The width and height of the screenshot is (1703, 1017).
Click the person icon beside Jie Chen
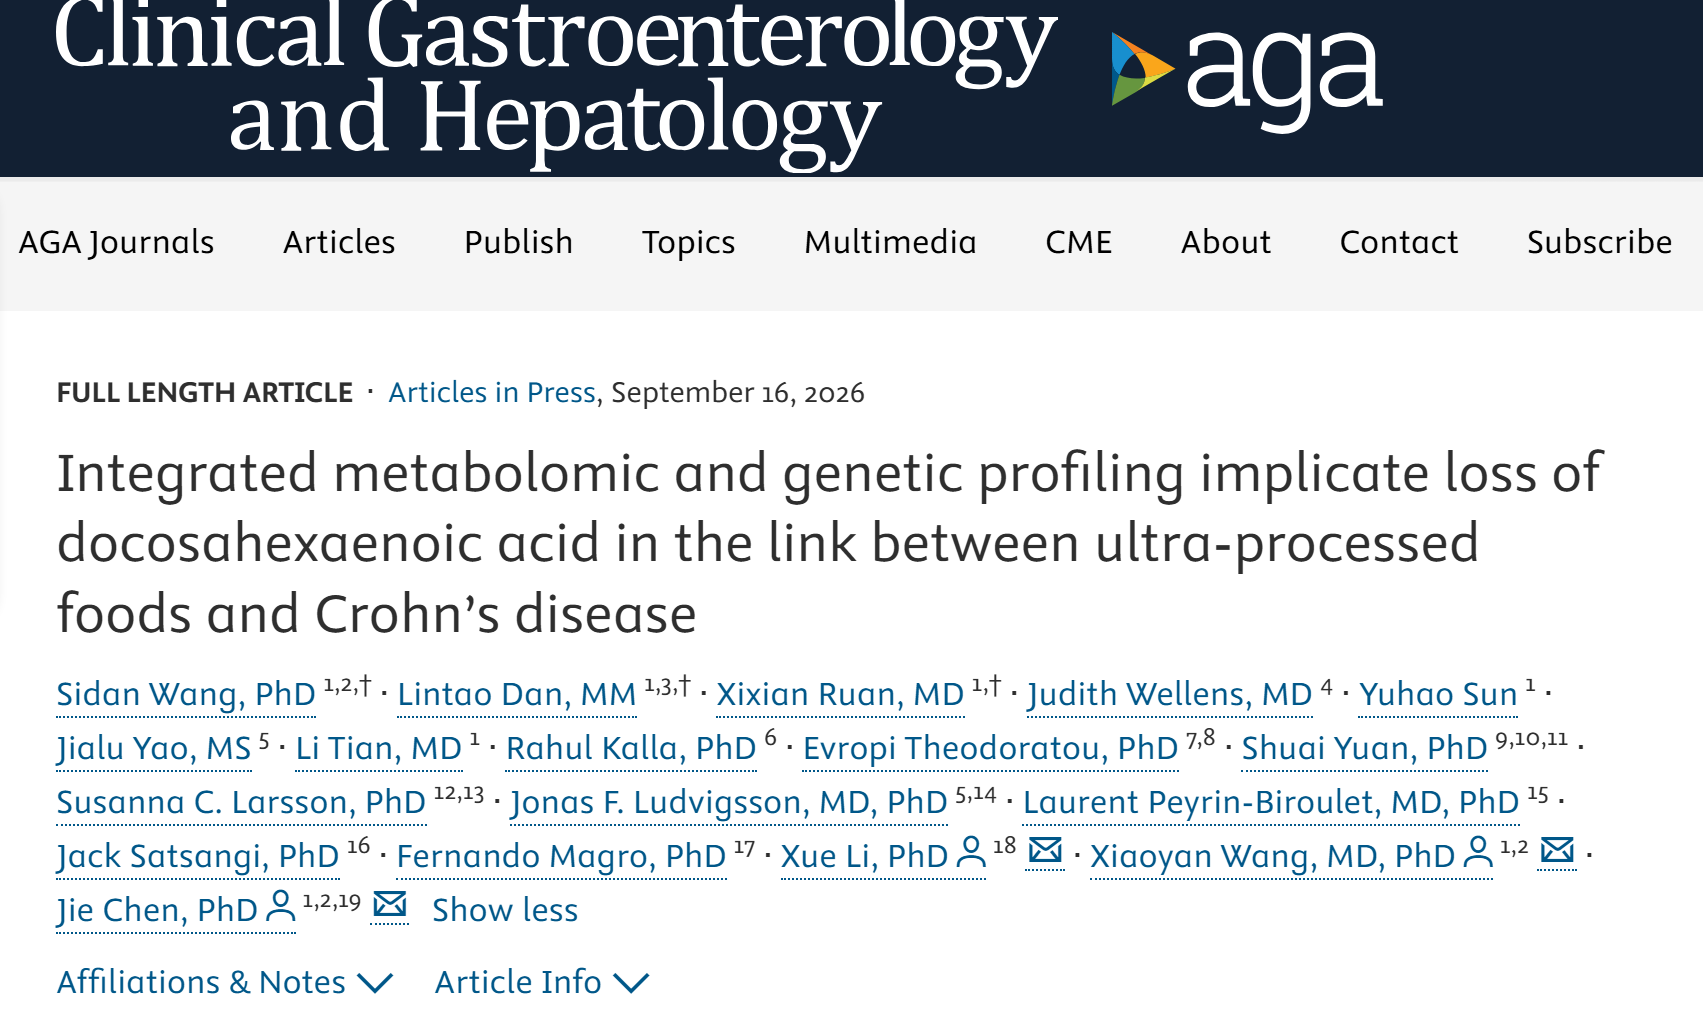point(281,907)
